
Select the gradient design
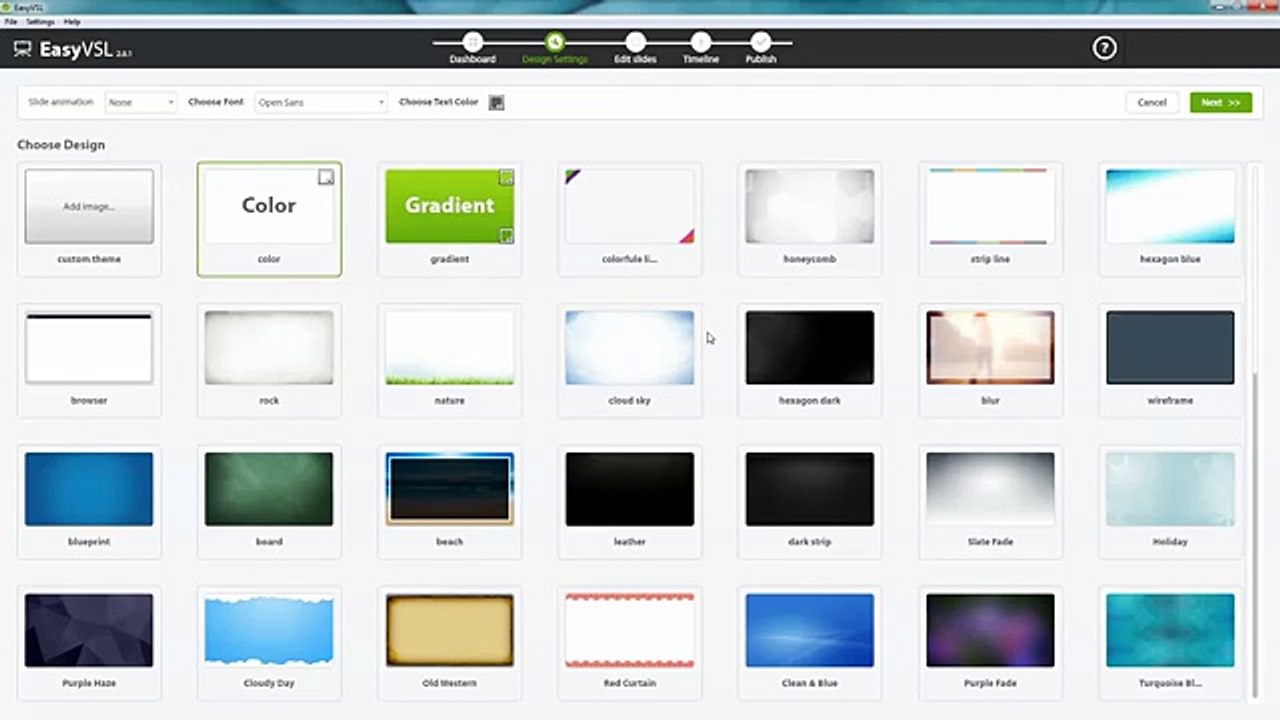click(x=450, y=219)
